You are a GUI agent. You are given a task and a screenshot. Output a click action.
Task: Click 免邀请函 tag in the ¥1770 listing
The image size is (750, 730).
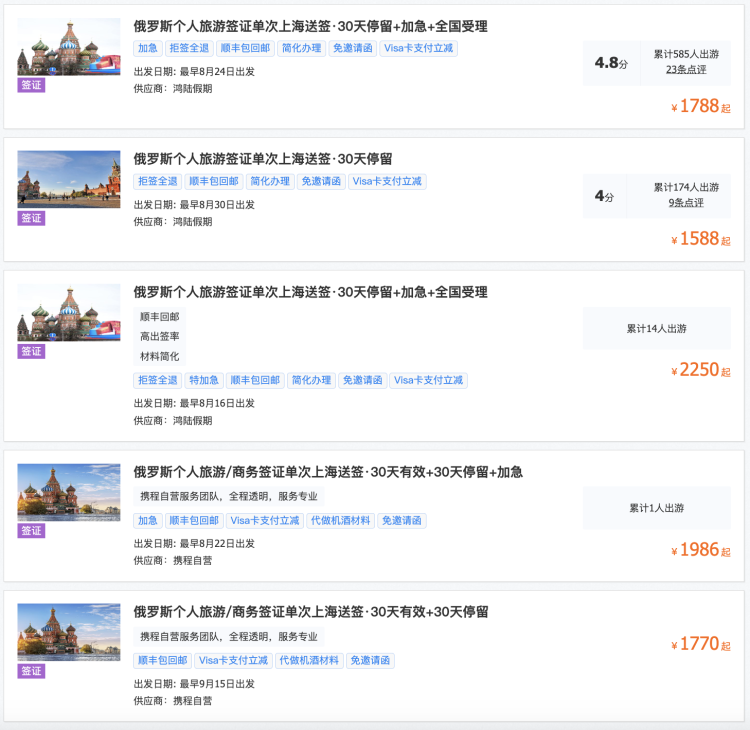(x=370, y=661)
